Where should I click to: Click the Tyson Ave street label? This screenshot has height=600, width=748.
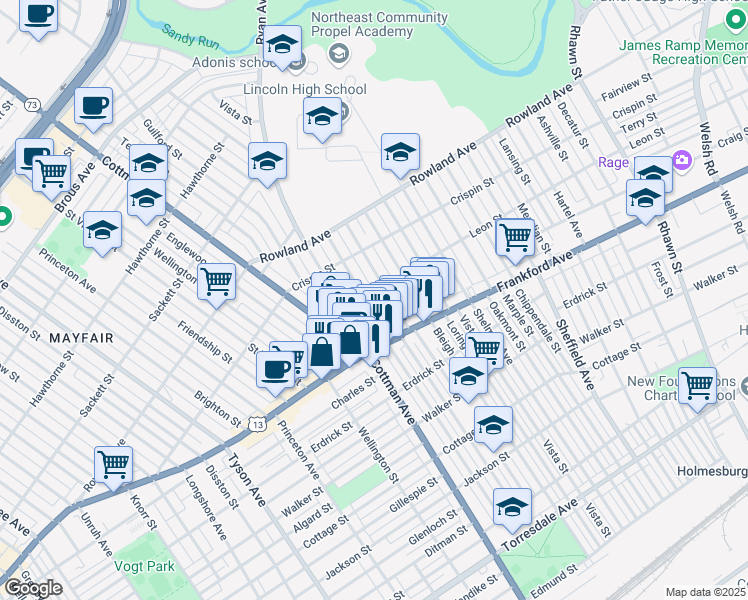pos(246,479)
